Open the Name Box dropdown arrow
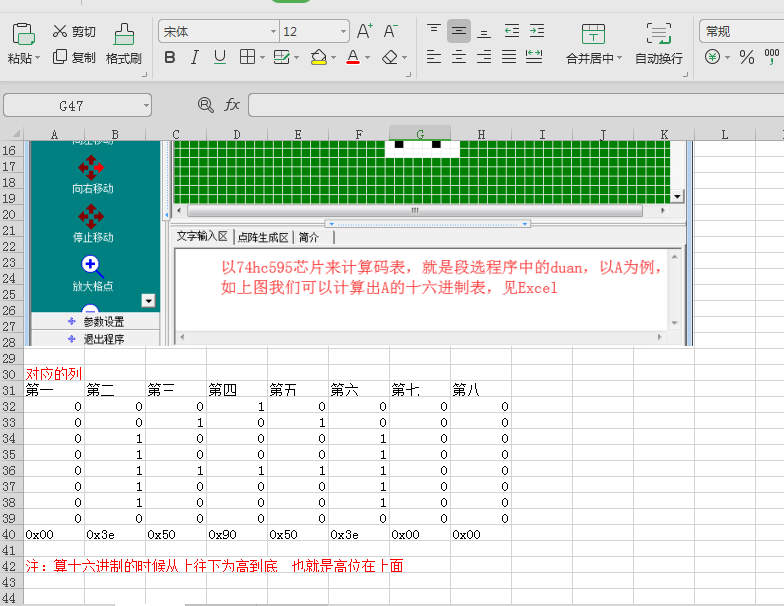784x606 pixels. pos(146,106)
